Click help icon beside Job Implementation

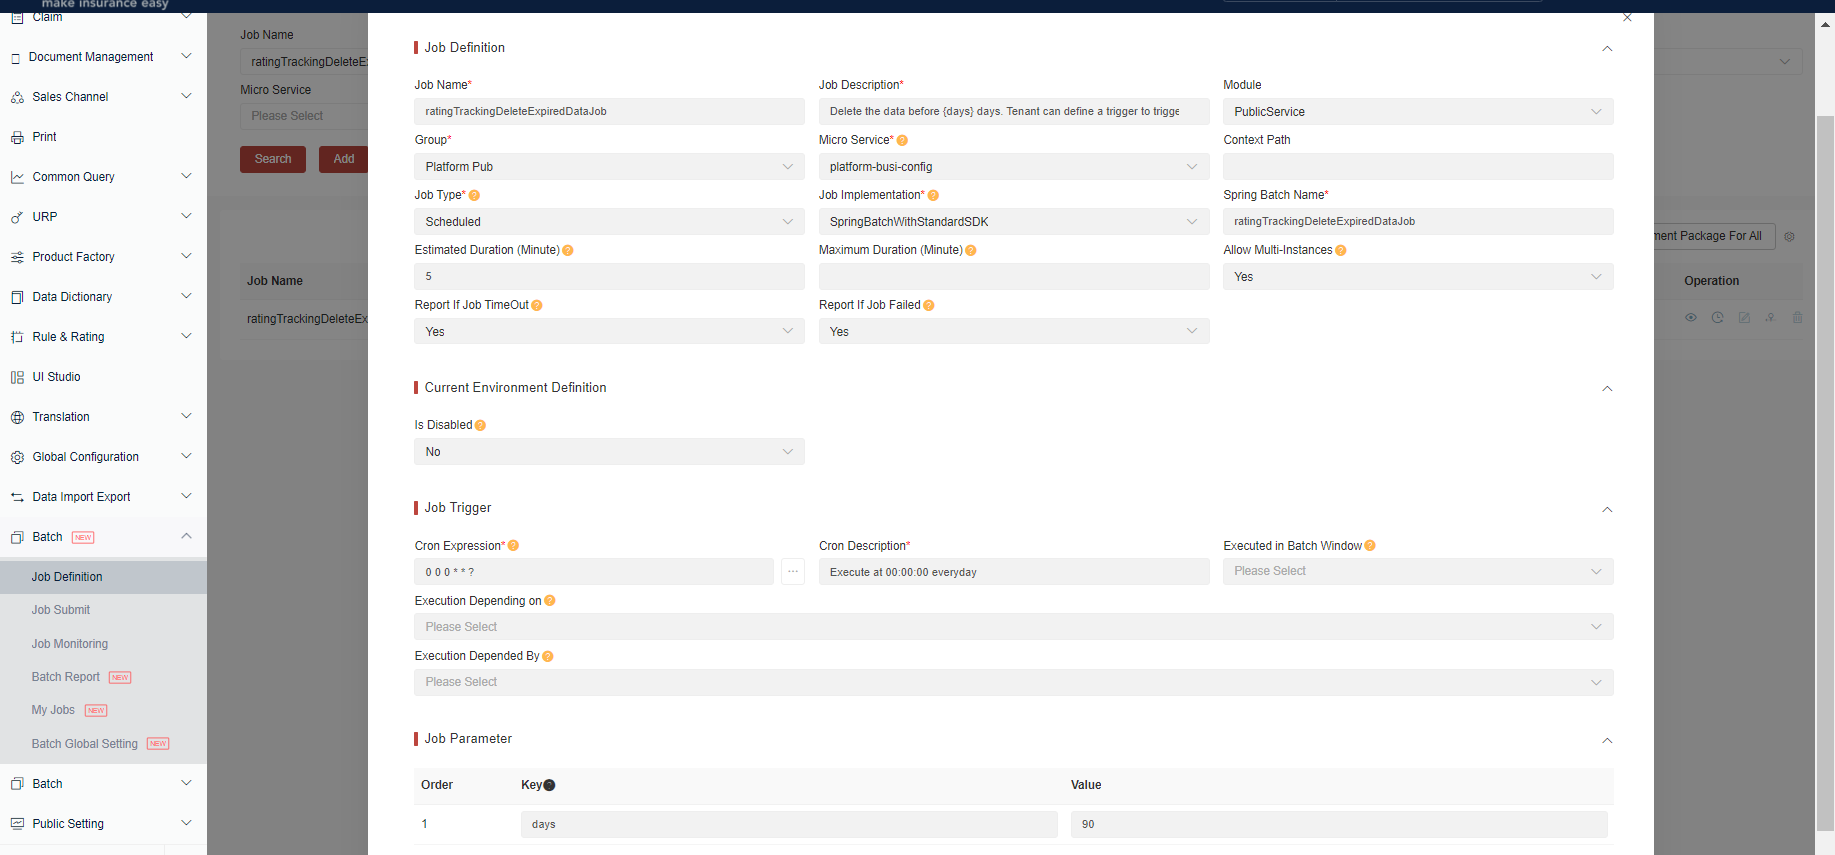[933, 196]
